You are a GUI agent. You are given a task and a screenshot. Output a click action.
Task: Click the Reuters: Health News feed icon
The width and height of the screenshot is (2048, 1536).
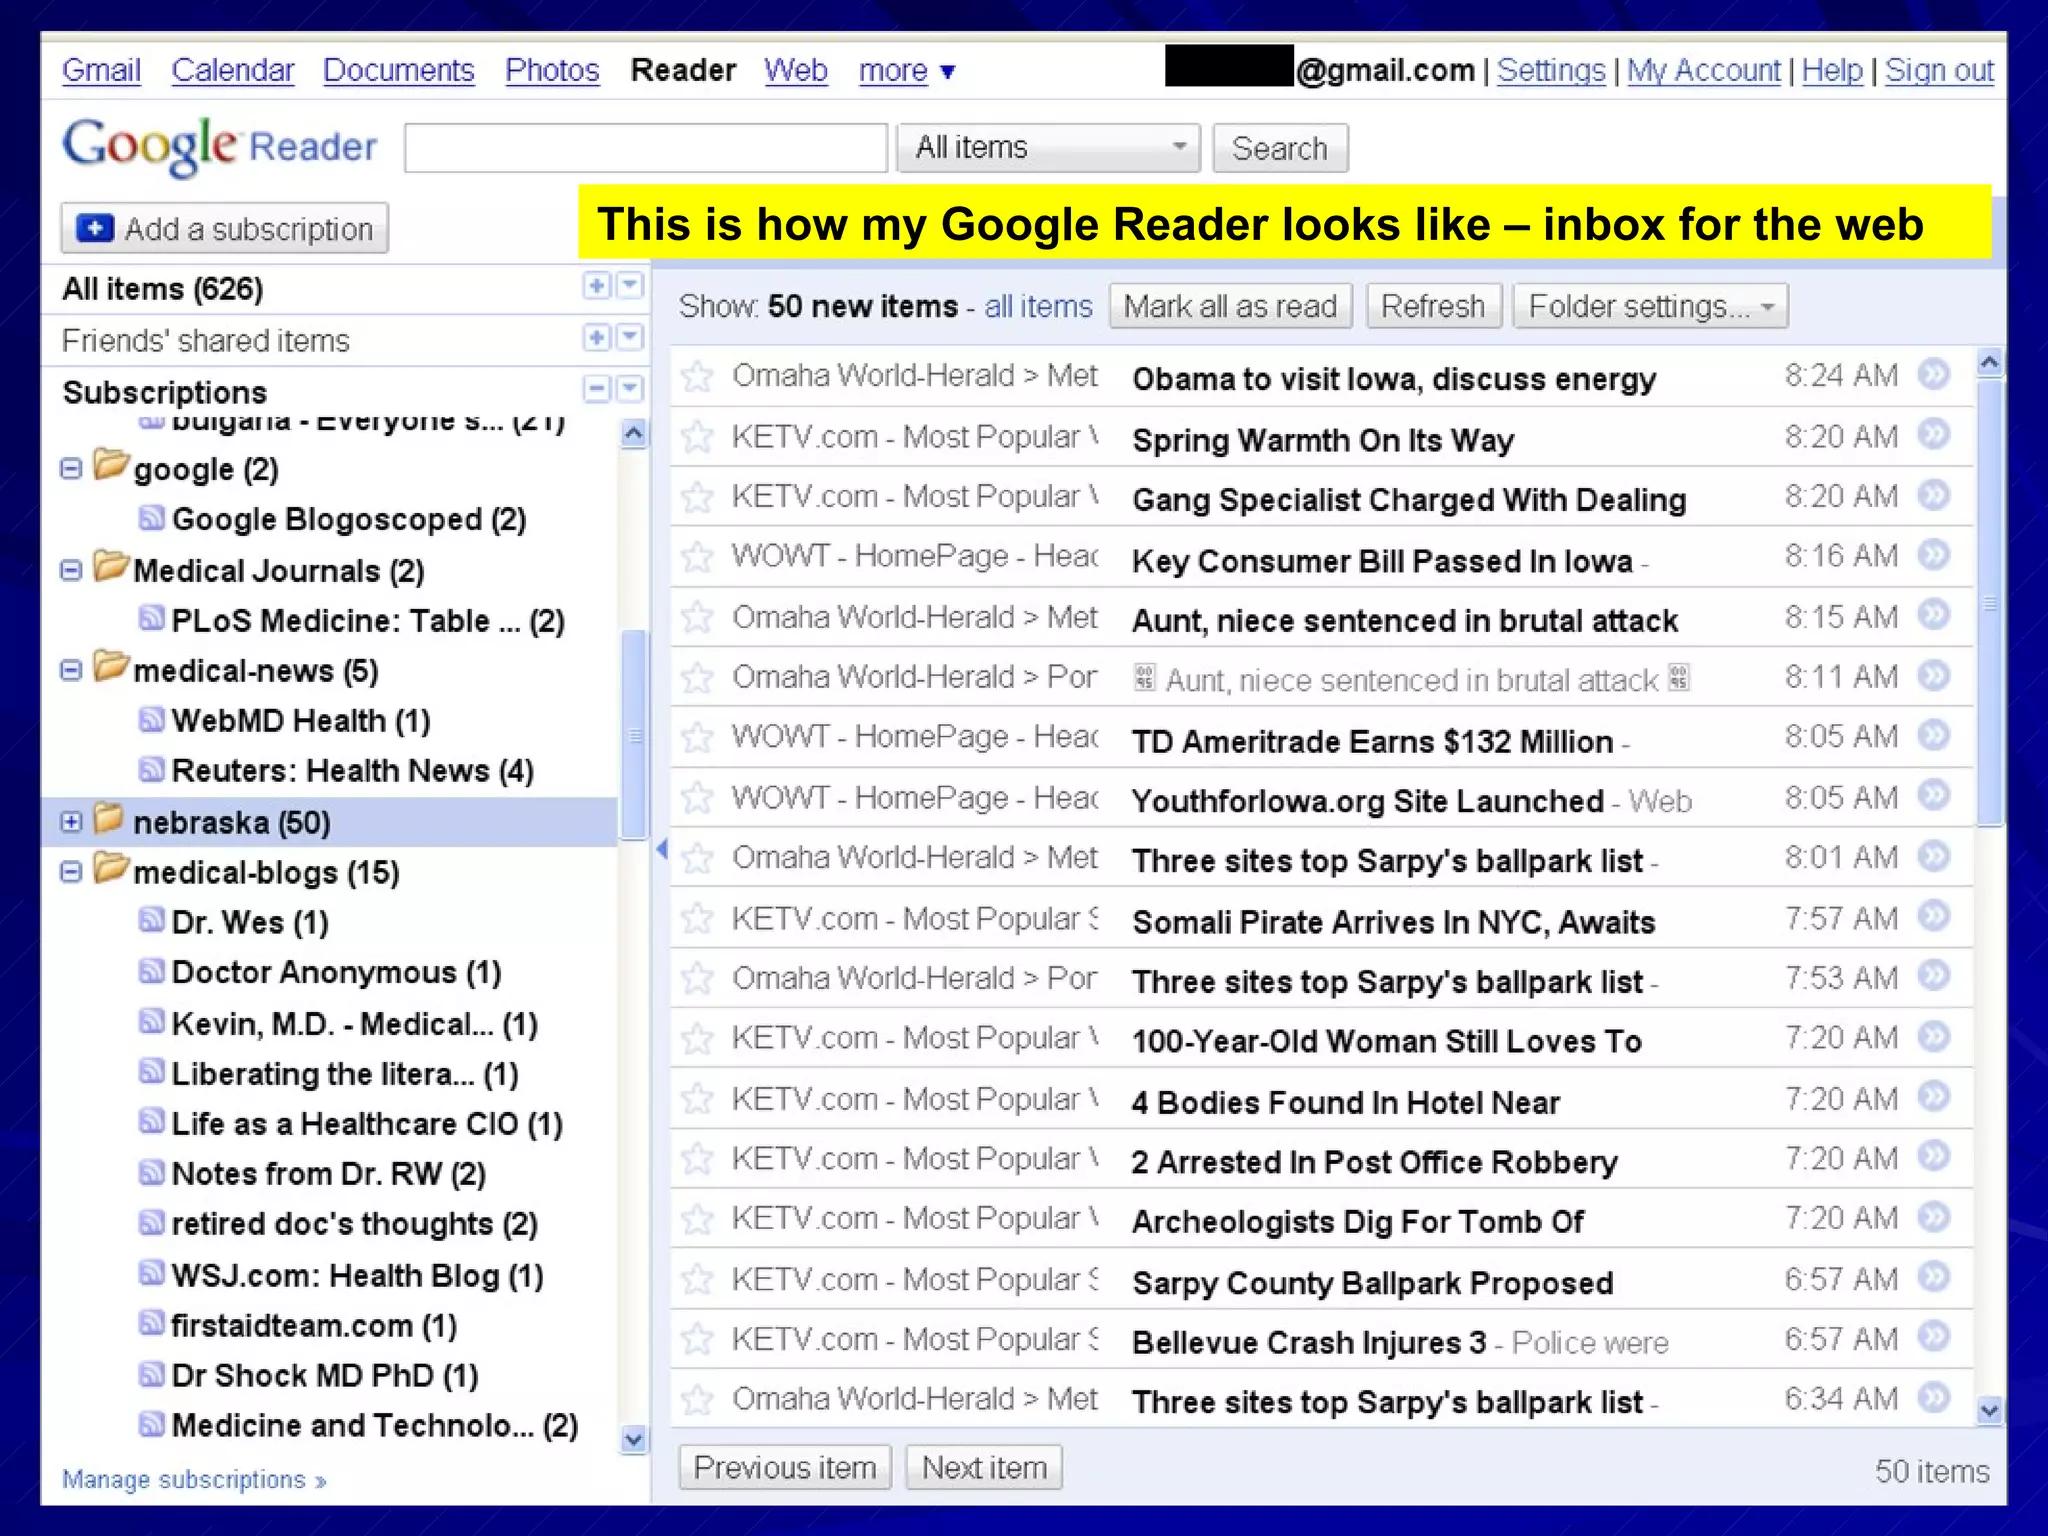click(151, 768)
